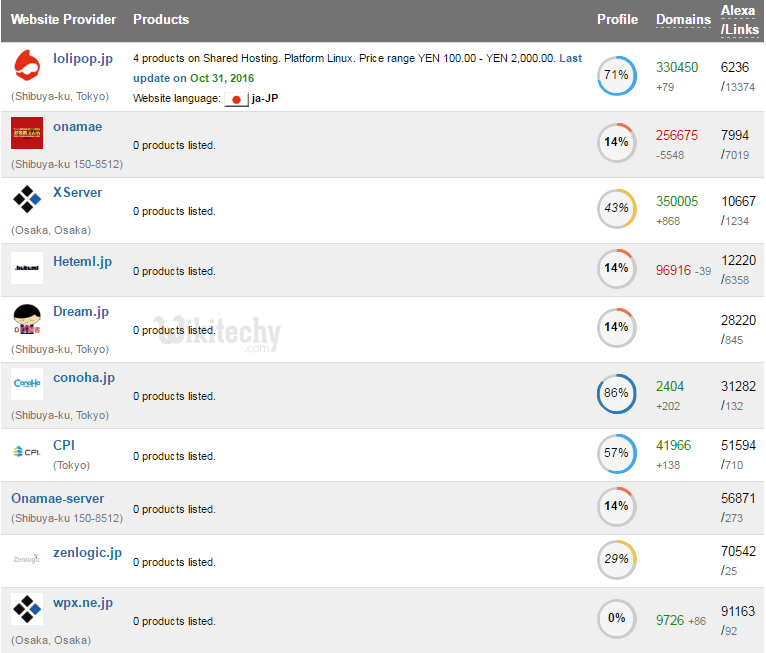Click the zenlogic.jp logo icon
This screenshot has width=766, height=653.
click(x=27, y=559)
